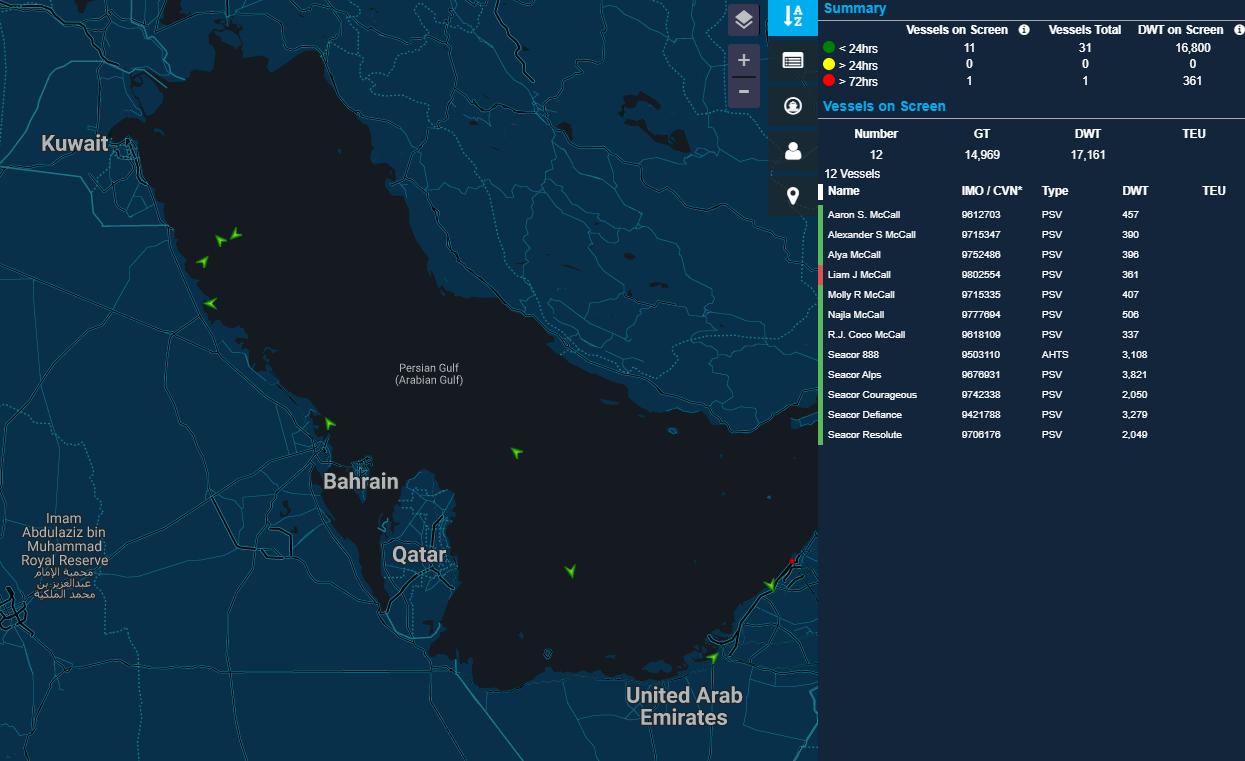Select vessel Seacor 888 from the list
The image size is (1245, 761).
(x=851, y=354)
